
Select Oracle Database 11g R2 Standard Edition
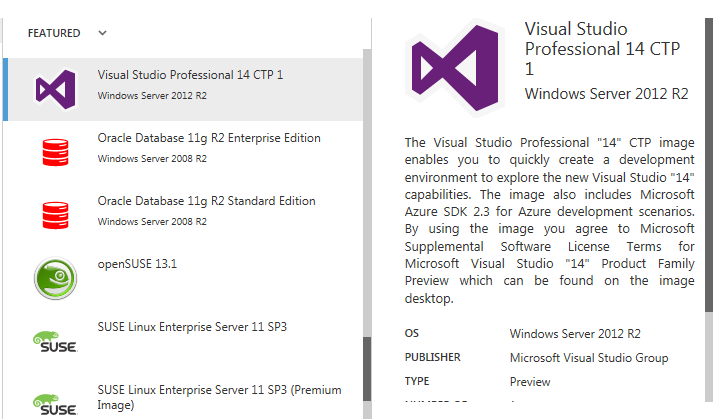[x=185, y=215]
